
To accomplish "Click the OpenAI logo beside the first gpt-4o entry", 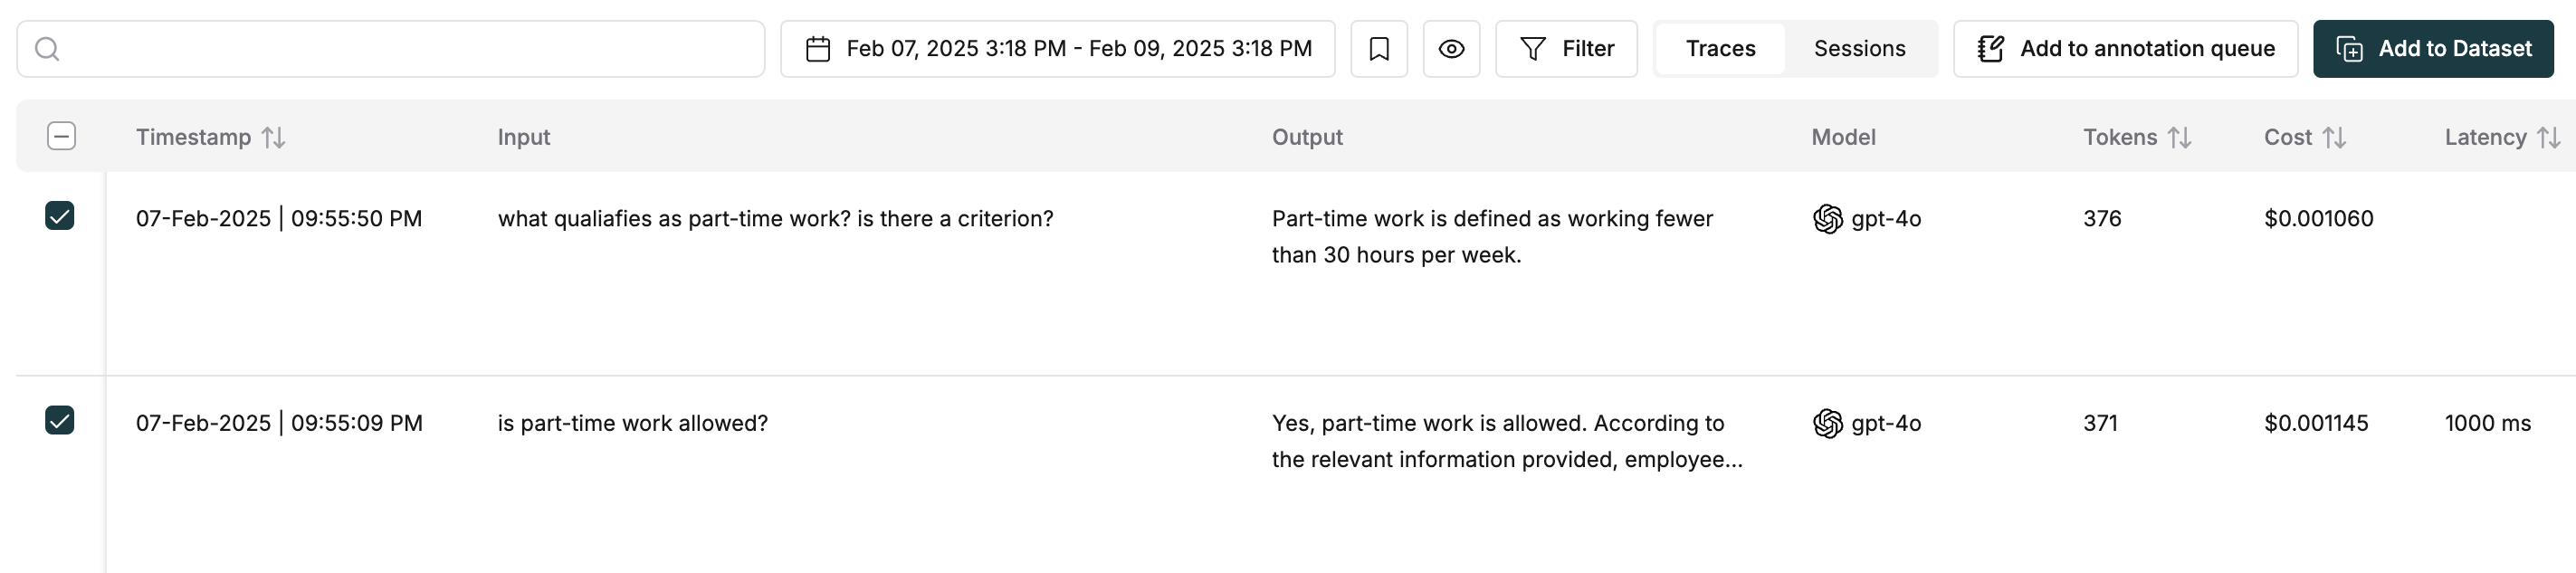I will 1829,218.
